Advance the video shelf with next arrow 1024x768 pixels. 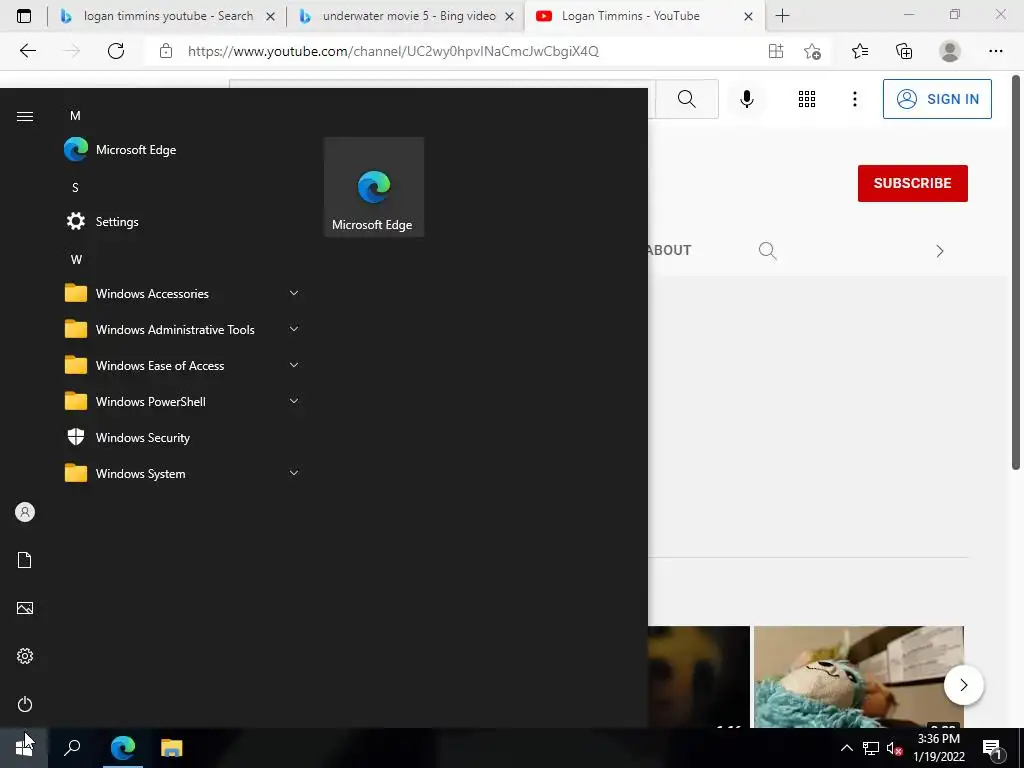click(963, 685)
